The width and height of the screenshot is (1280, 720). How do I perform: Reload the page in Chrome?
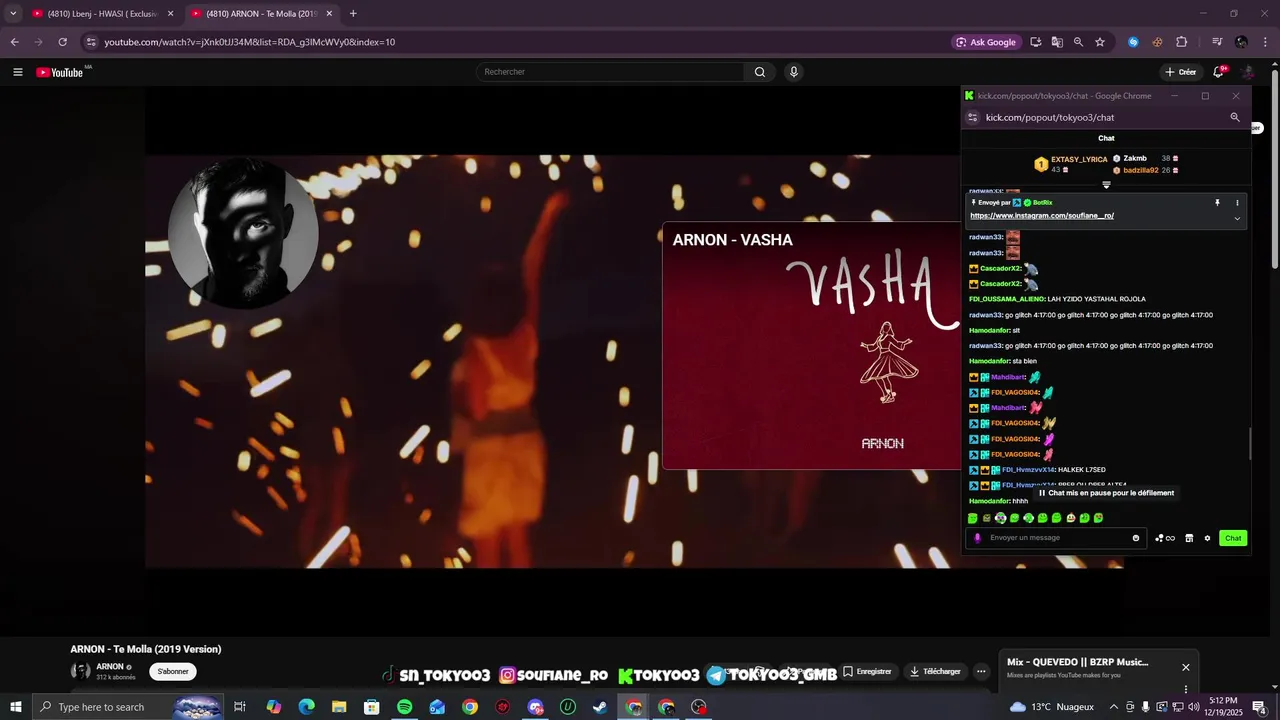point(62,42)
